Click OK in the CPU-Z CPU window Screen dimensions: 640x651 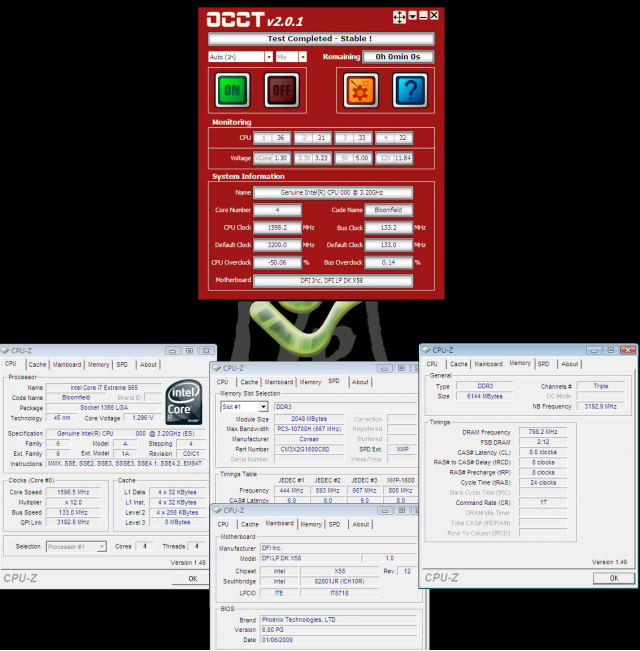193,578
